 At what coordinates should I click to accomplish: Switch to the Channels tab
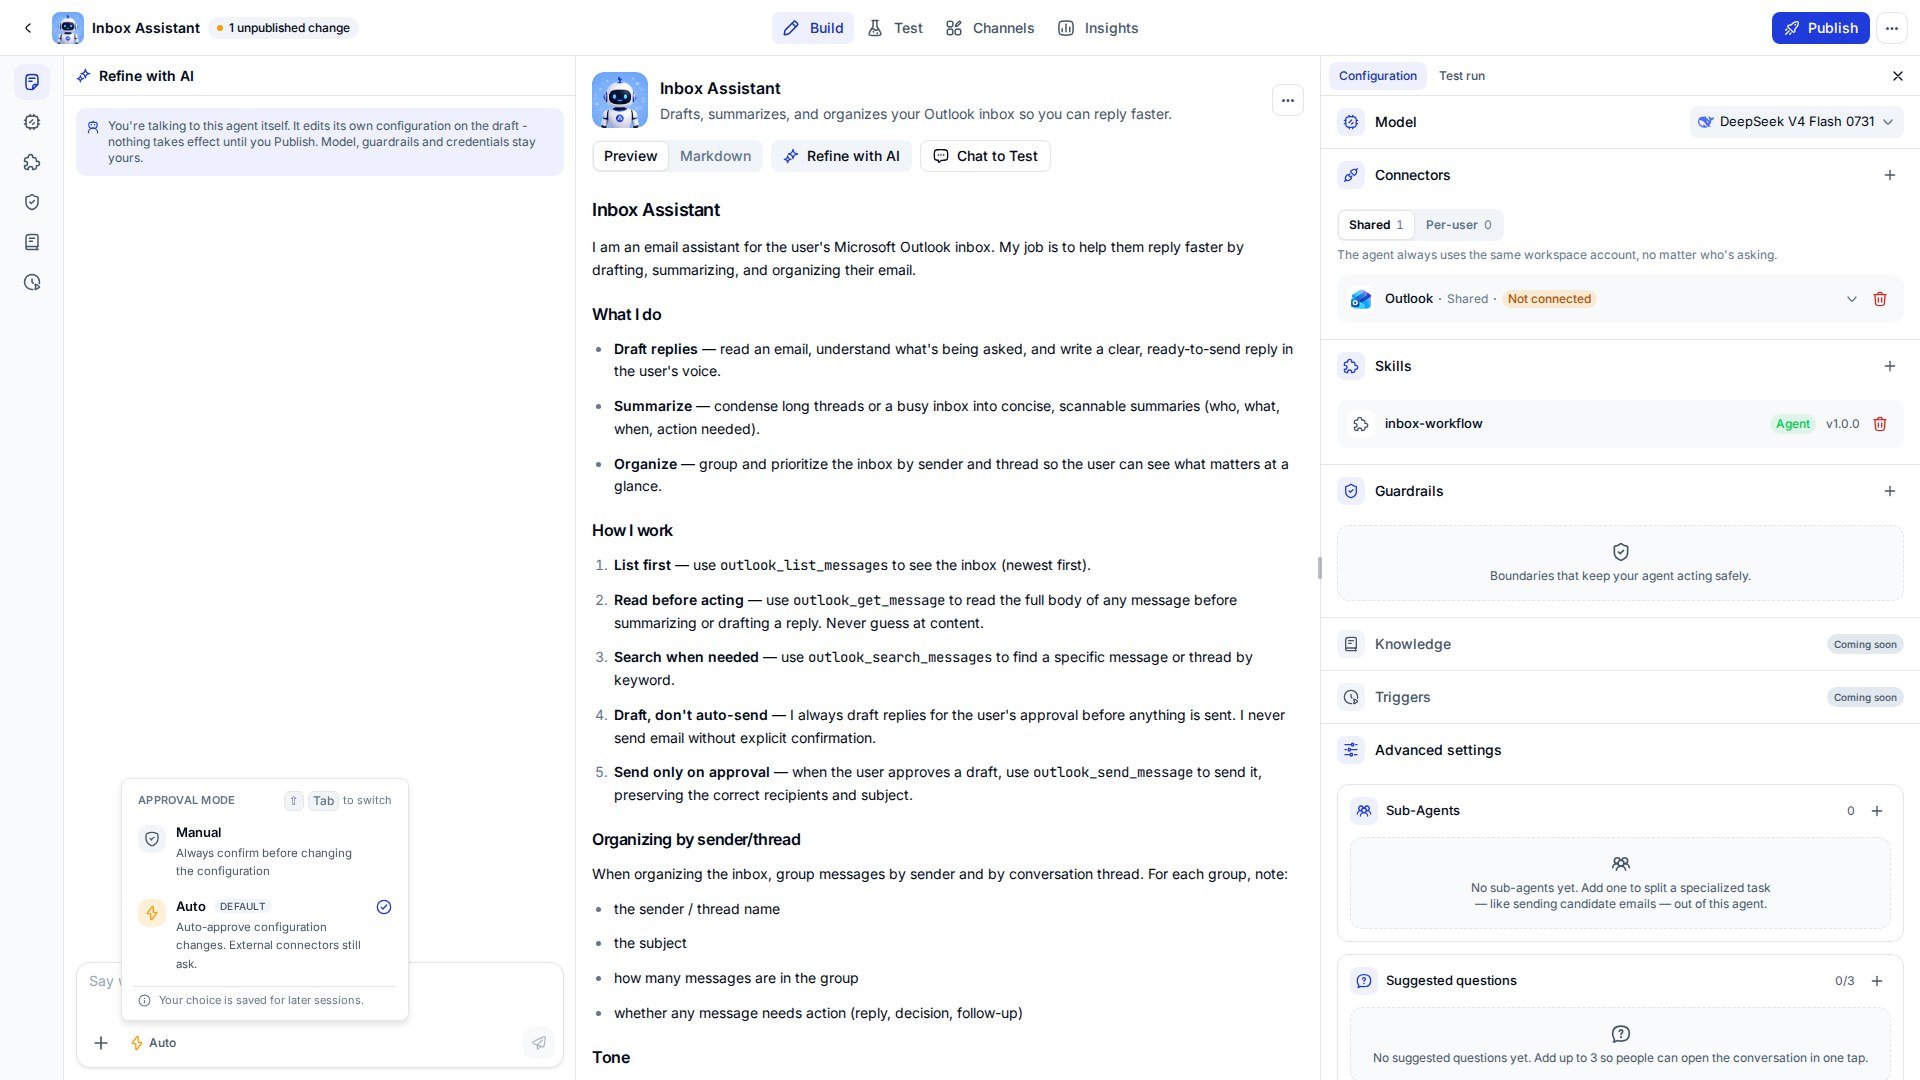pyautogui.click(x=990, y=28)
